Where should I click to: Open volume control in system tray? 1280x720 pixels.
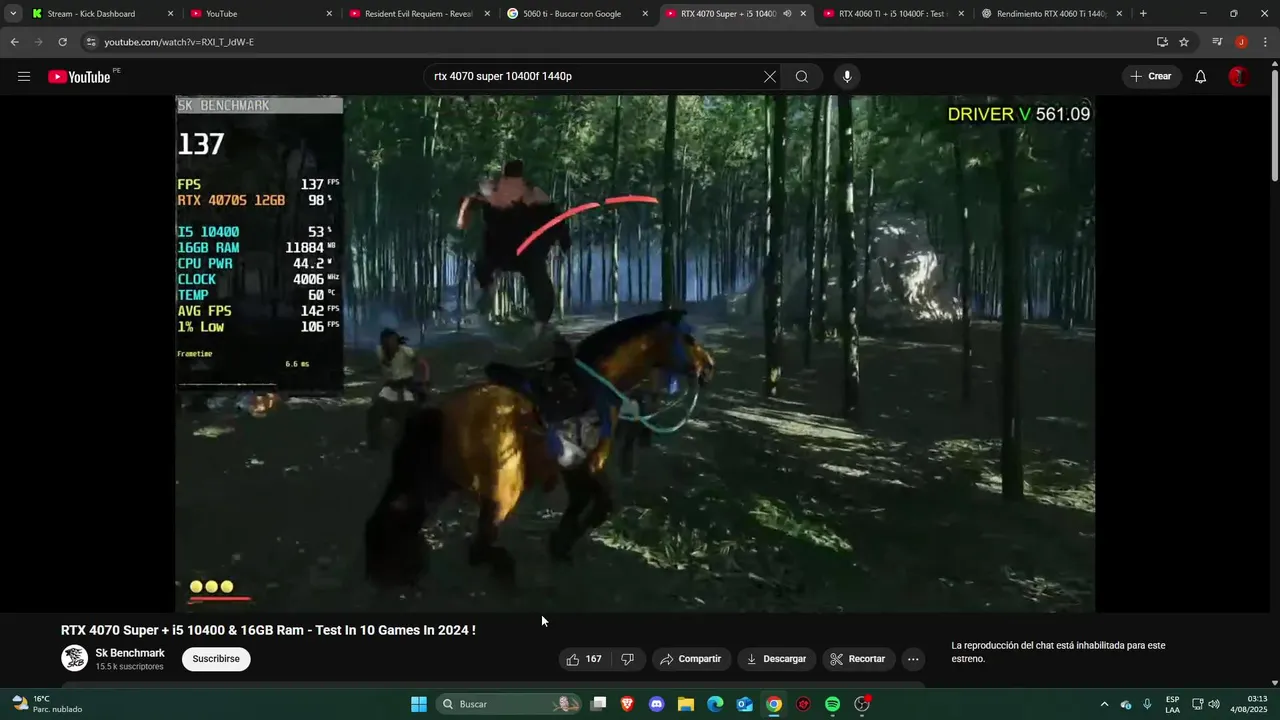pyautogui.click(x=1214, y=704)
